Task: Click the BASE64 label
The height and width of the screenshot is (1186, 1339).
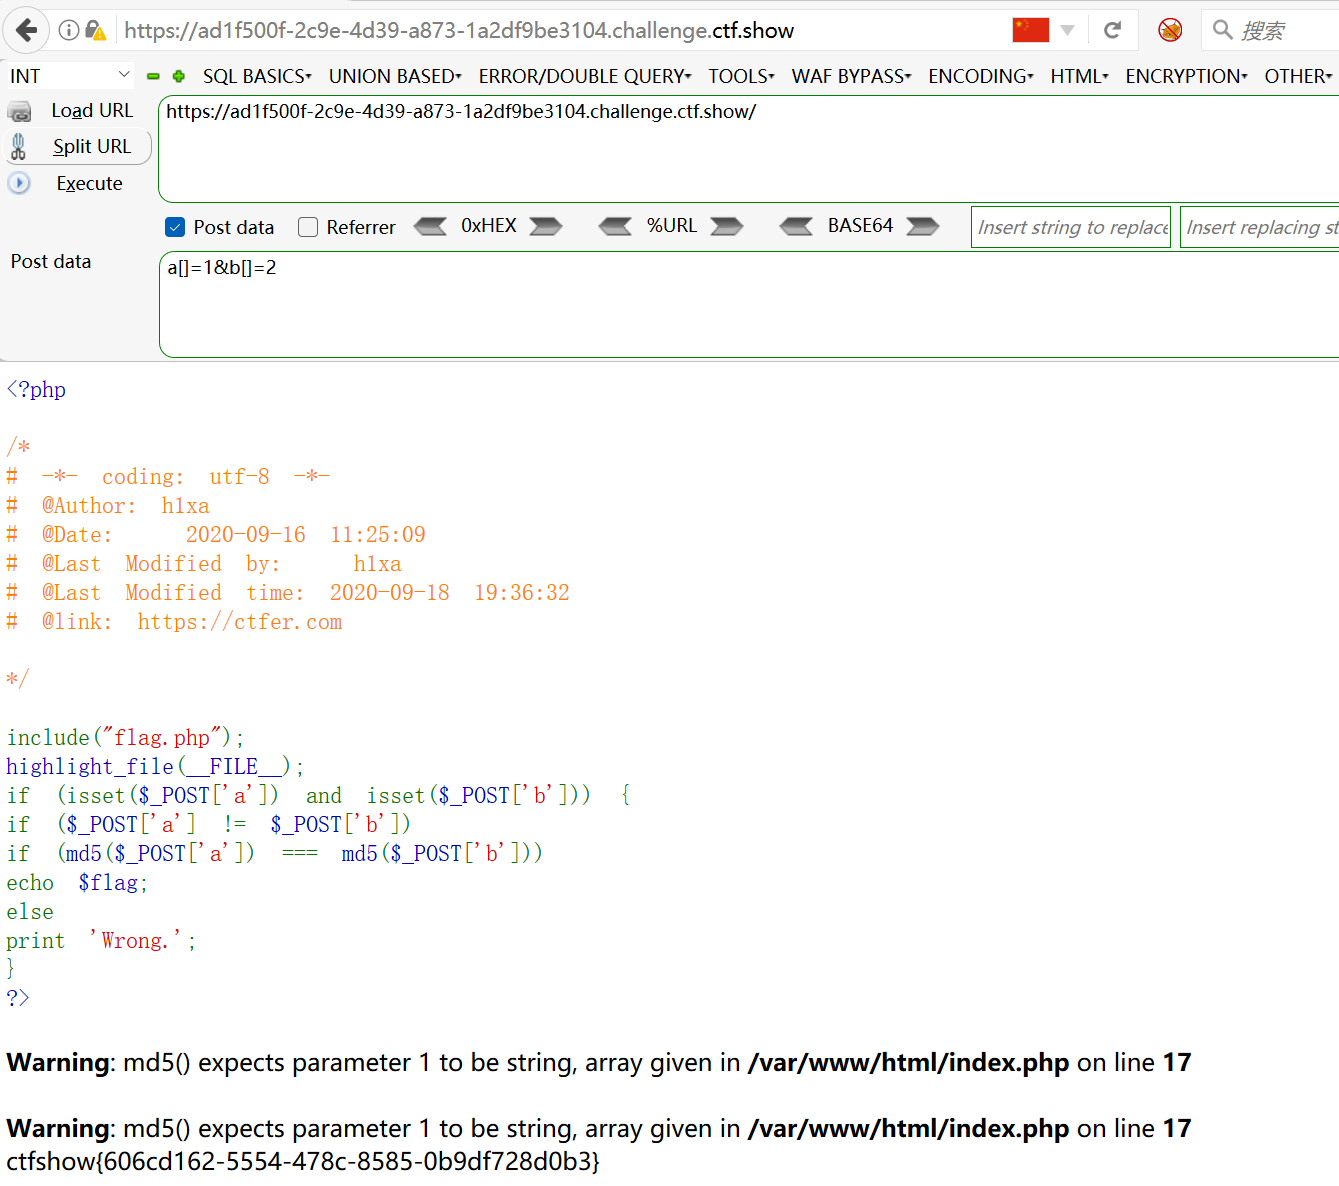Action: coord(860,226)
